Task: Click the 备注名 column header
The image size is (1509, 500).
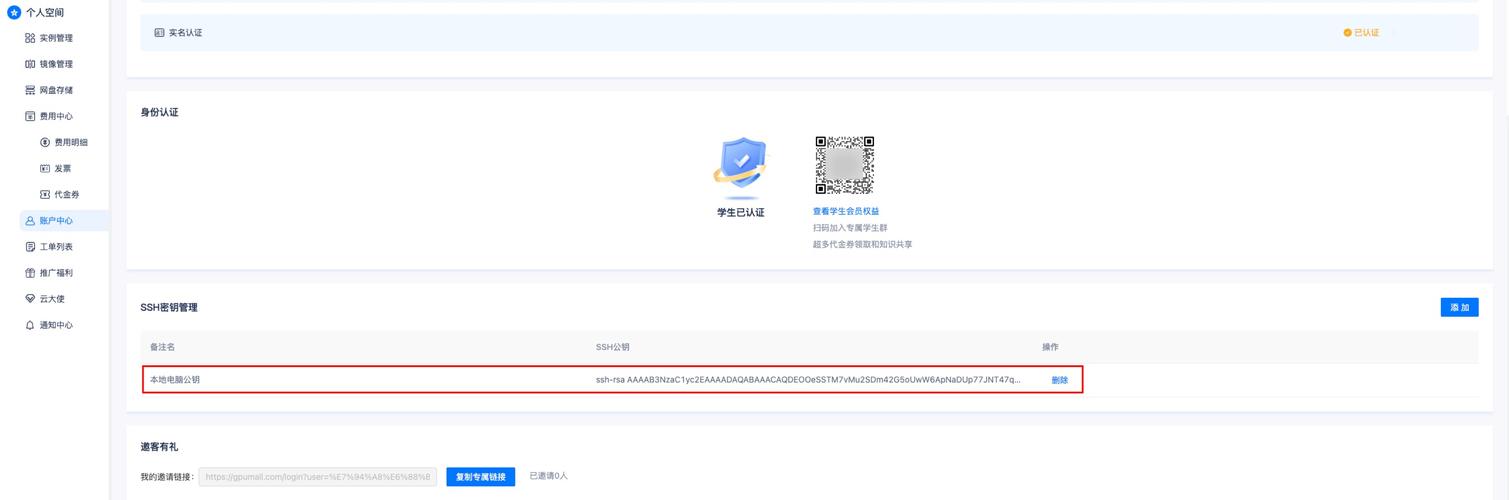Action: pos(162,347)
